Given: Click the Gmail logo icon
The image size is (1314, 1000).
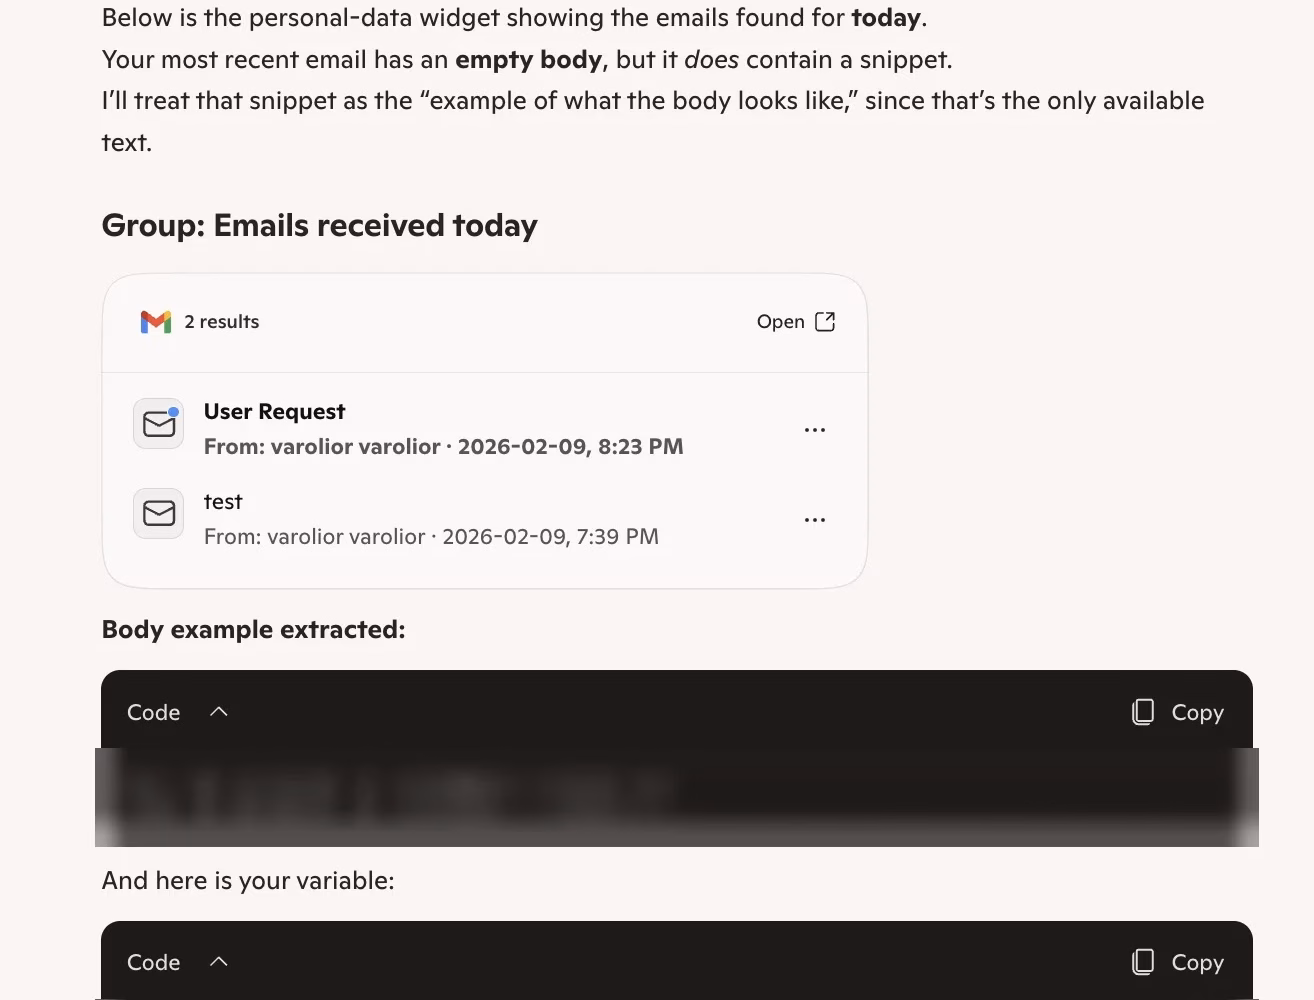Looking at the screenshot, I should (x=156, y=322).
